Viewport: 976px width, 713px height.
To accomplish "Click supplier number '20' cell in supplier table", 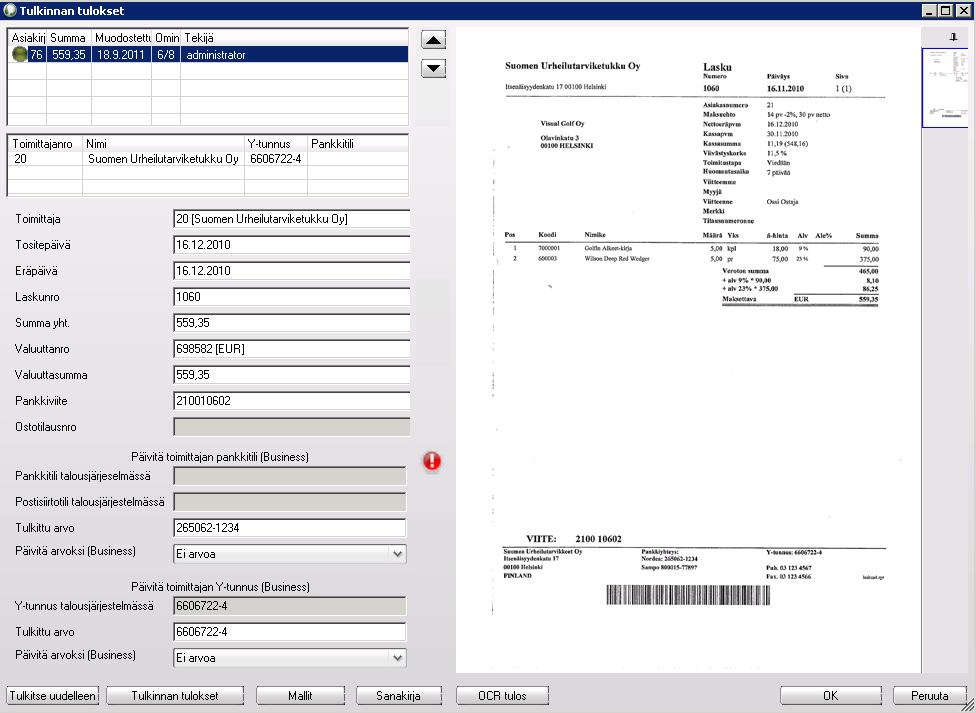I will 45,159.
